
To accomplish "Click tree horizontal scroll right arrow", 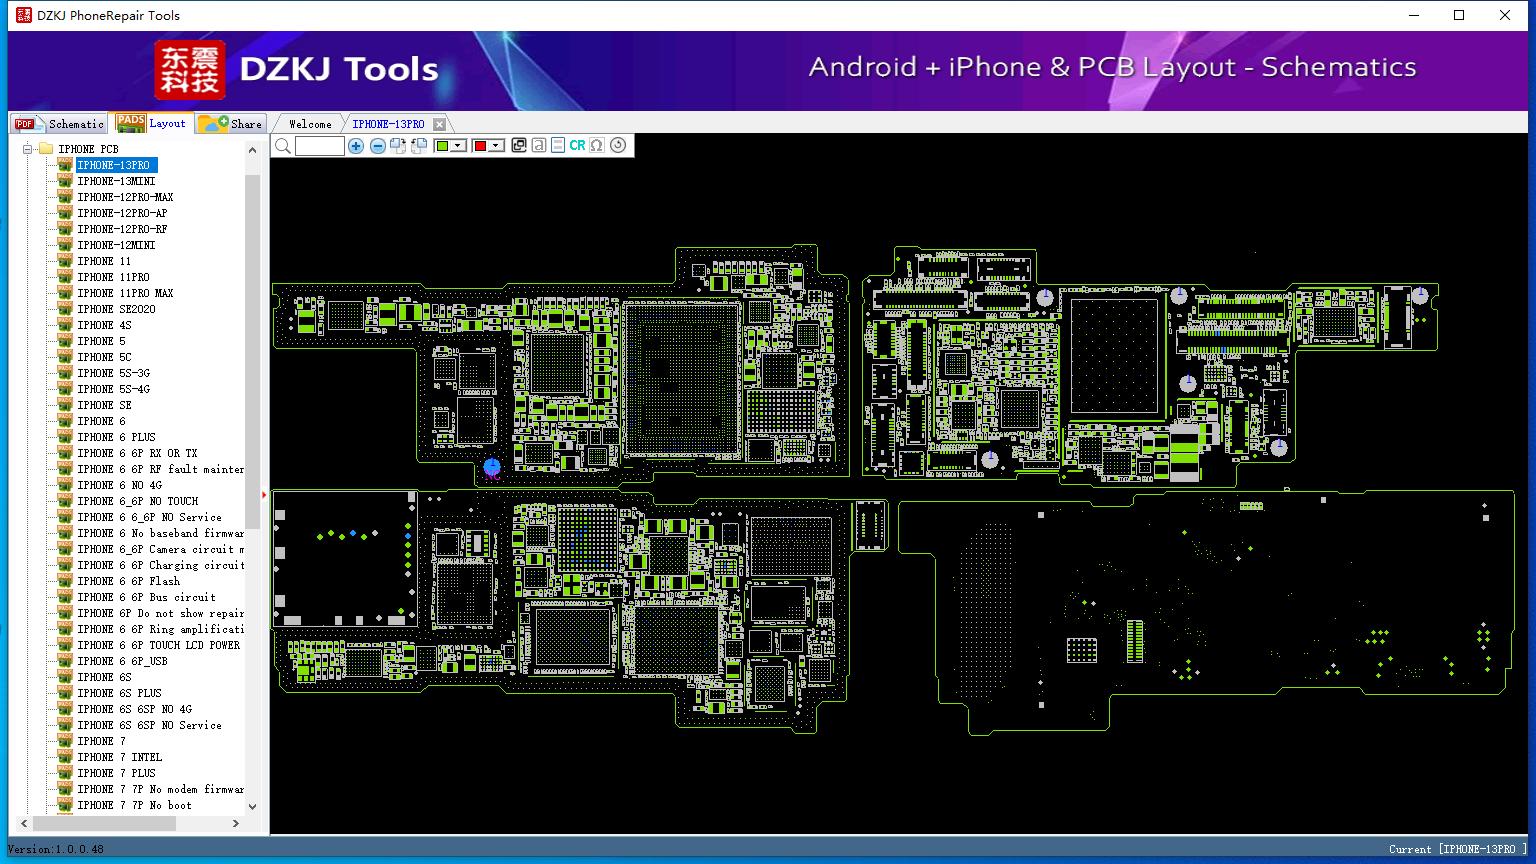I will coord(236,823).
